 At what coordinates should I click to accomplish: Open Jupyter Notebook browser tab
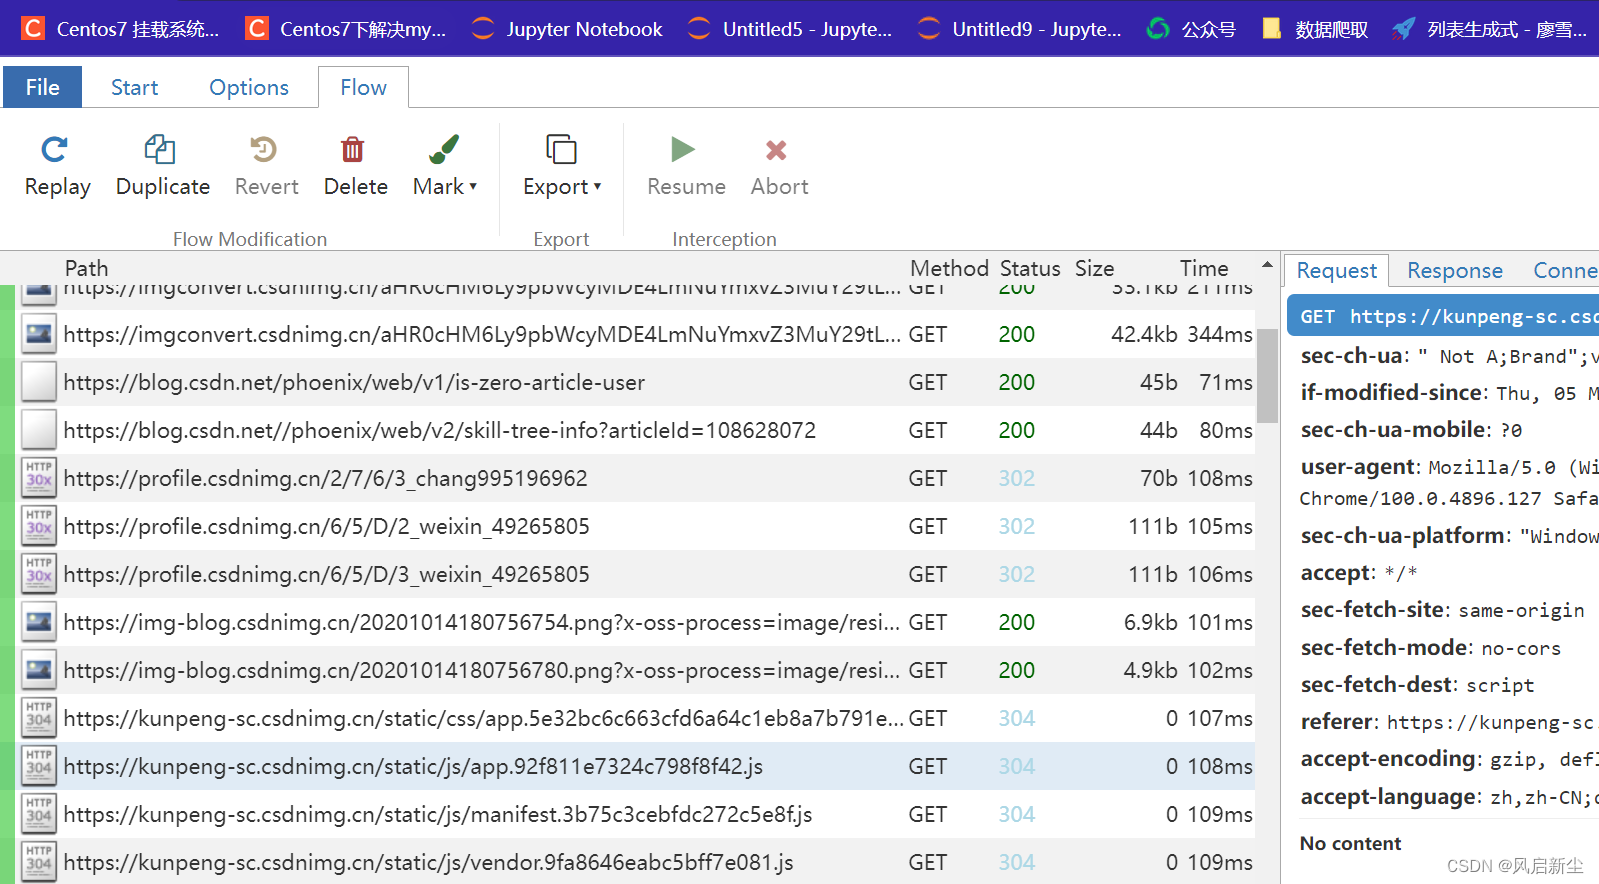567,28
